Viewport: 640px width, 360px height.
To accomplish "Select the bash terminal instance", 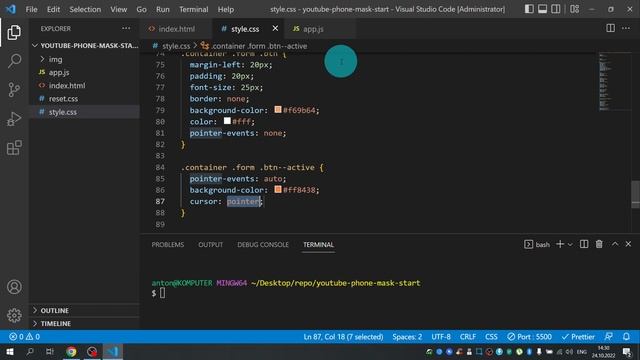I will click(x=537, y=244).
